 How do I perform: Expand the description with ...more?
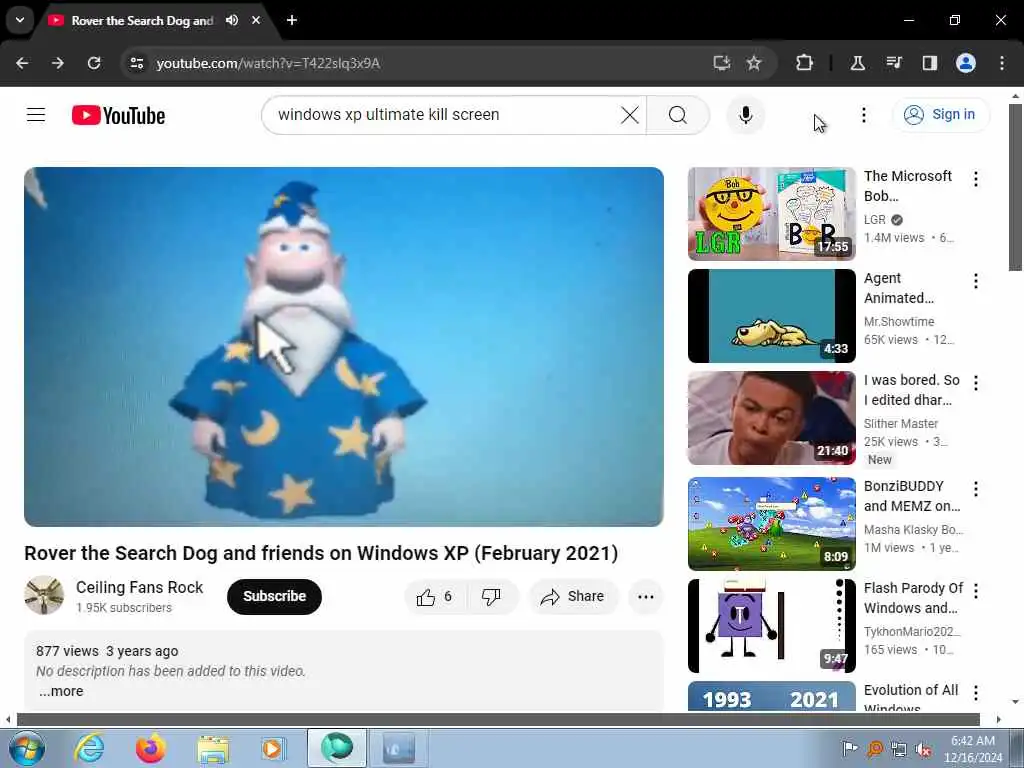click(61, 691)
